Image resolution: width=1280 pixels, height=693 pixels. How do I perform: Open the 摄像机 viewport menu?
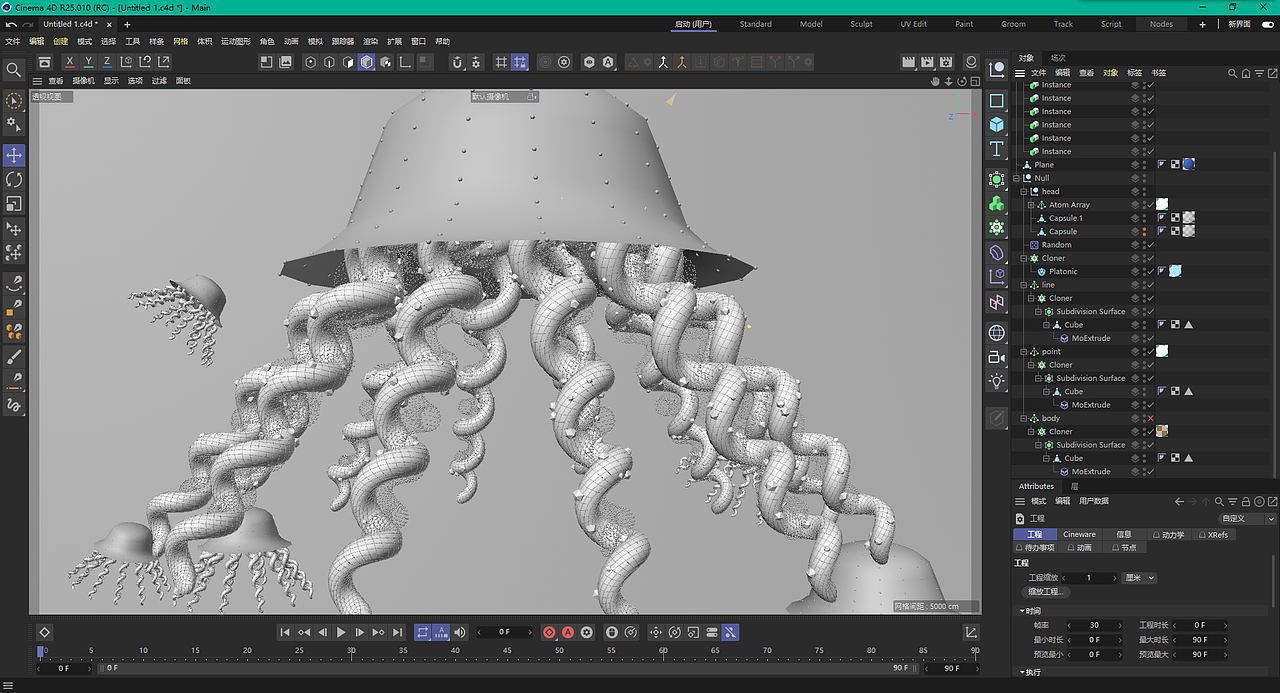83,81
